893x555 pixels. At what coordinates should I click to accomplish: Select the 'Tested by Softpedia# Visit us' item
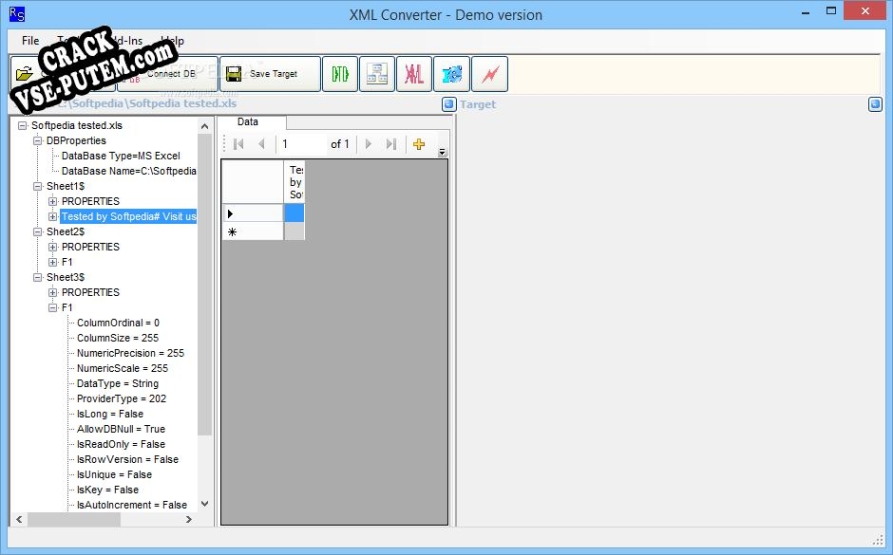[x=129, y=216]
